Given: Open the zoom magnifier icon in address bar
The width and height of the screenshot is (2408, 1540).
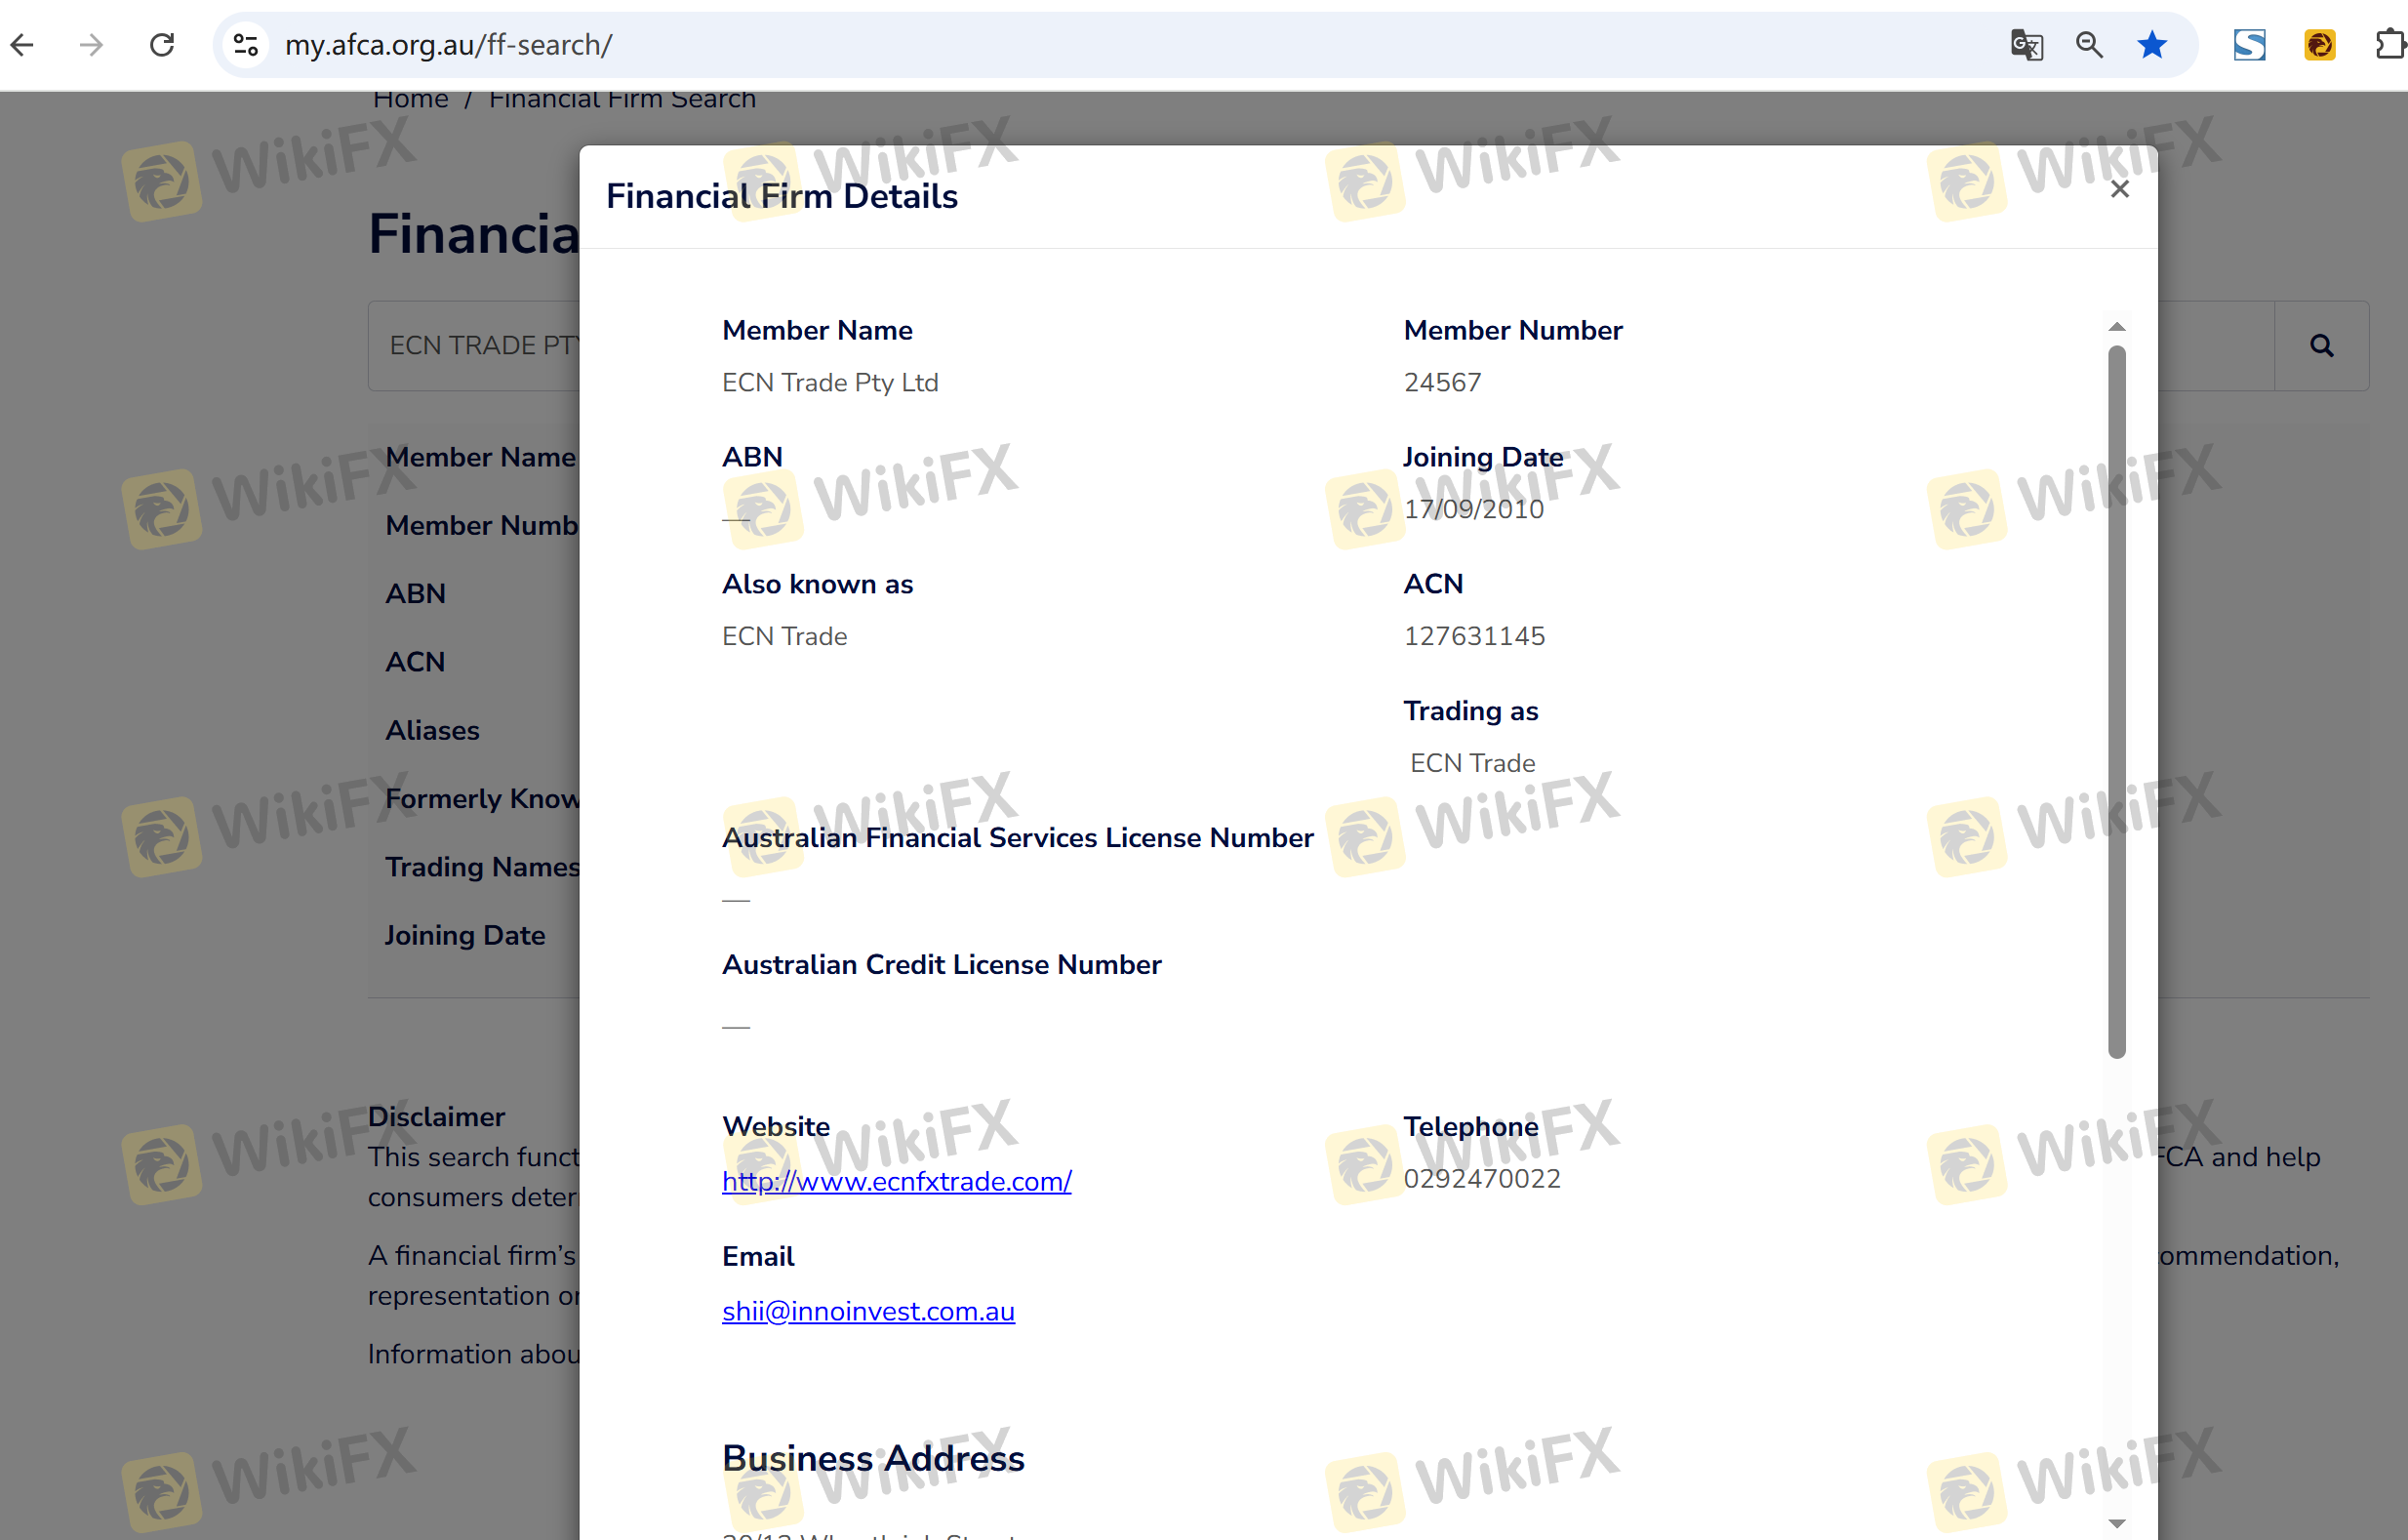Looking at the screenshot, I should click(2089, 44).
